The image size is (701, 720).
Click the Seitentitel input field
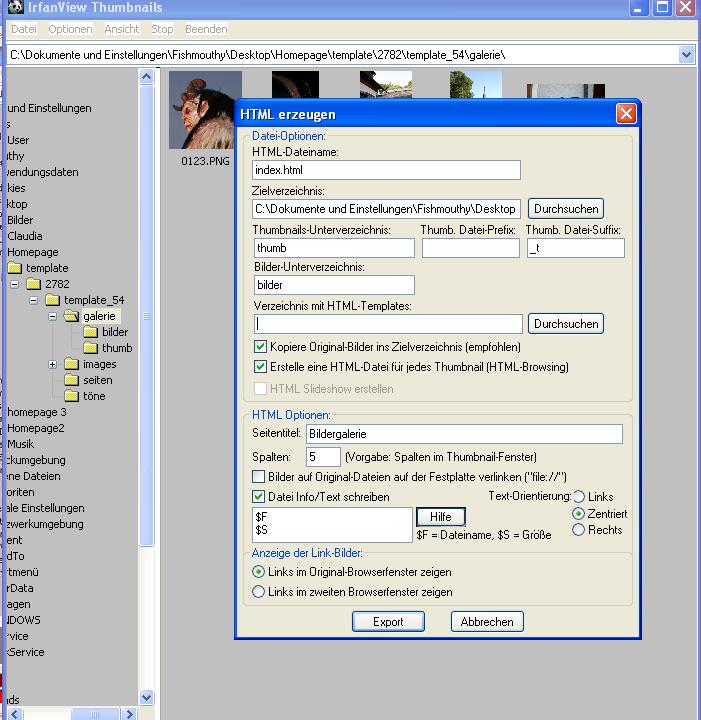click(x=463, y=434)
